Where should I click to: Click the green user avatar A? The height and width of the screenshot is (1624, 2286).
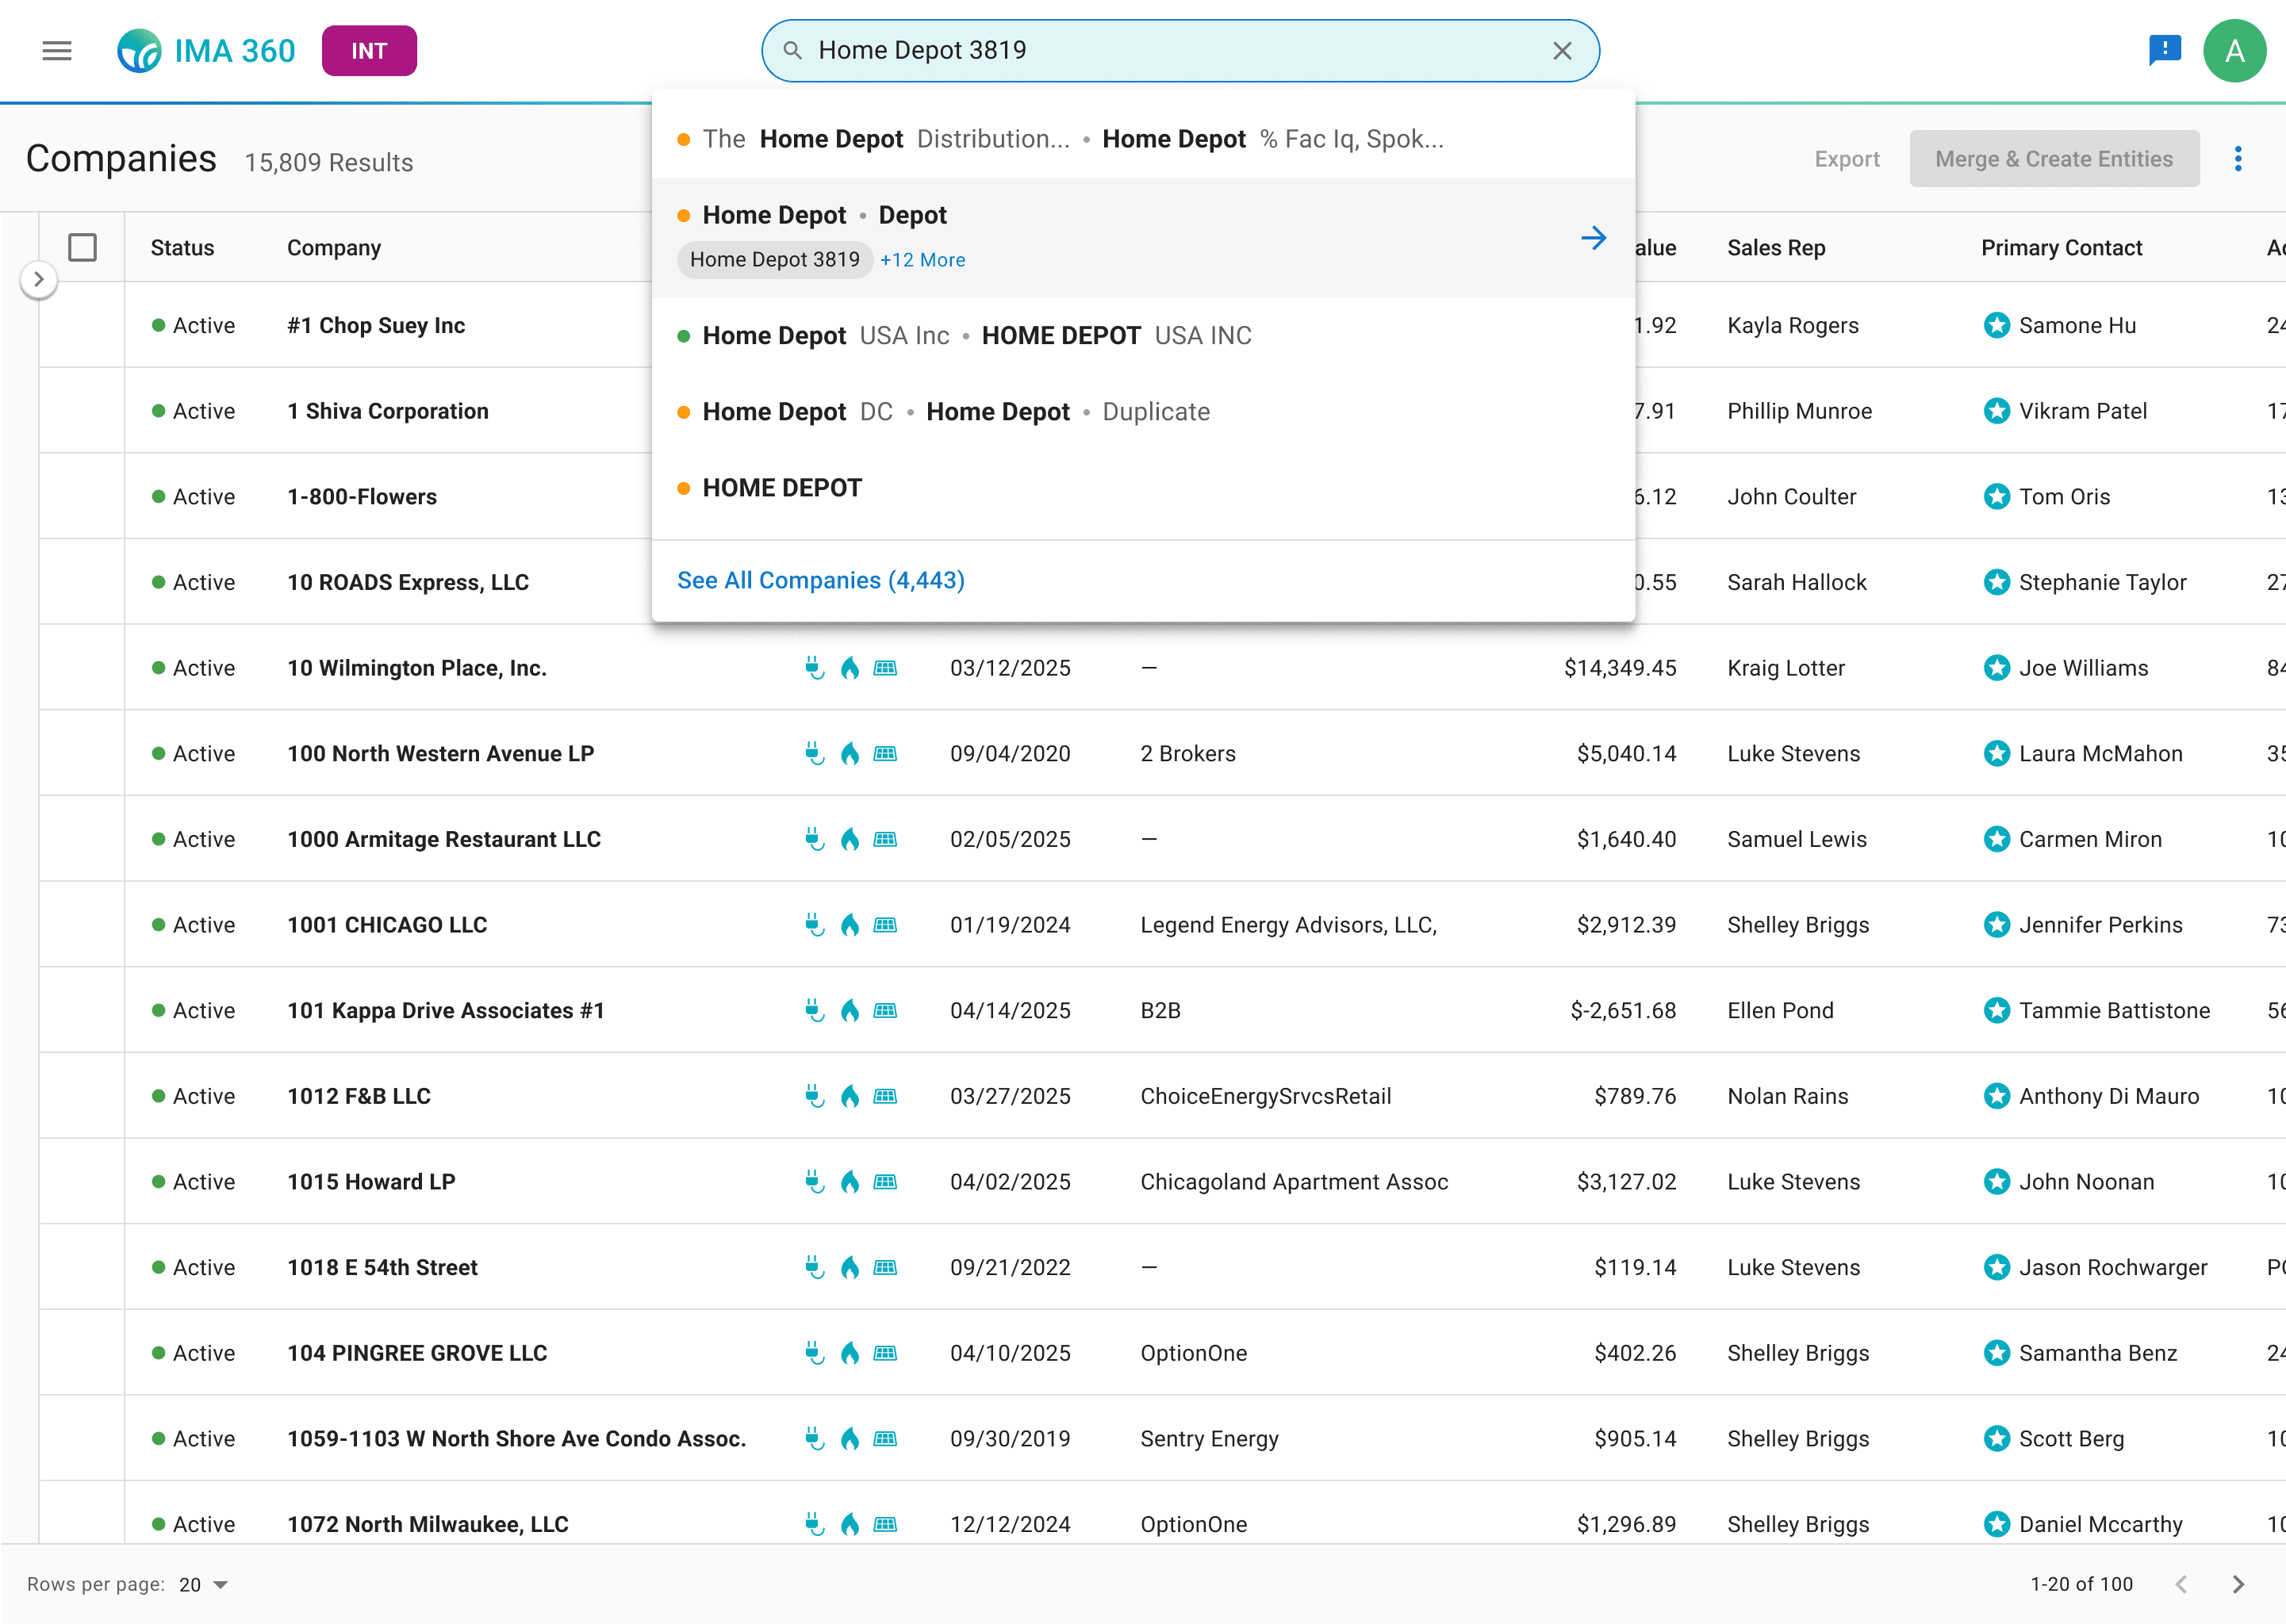pos(2234,51)
